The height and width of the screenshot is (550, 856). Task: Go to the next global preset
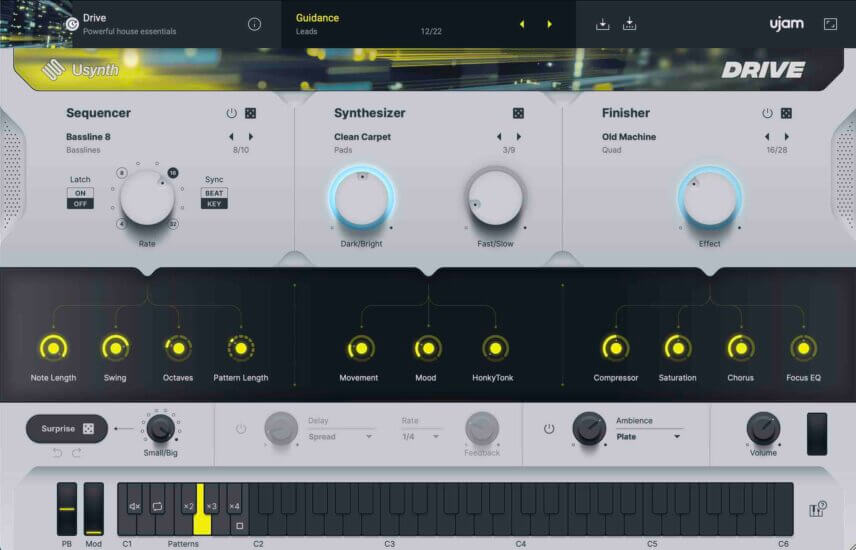click(x=549, y=24)
